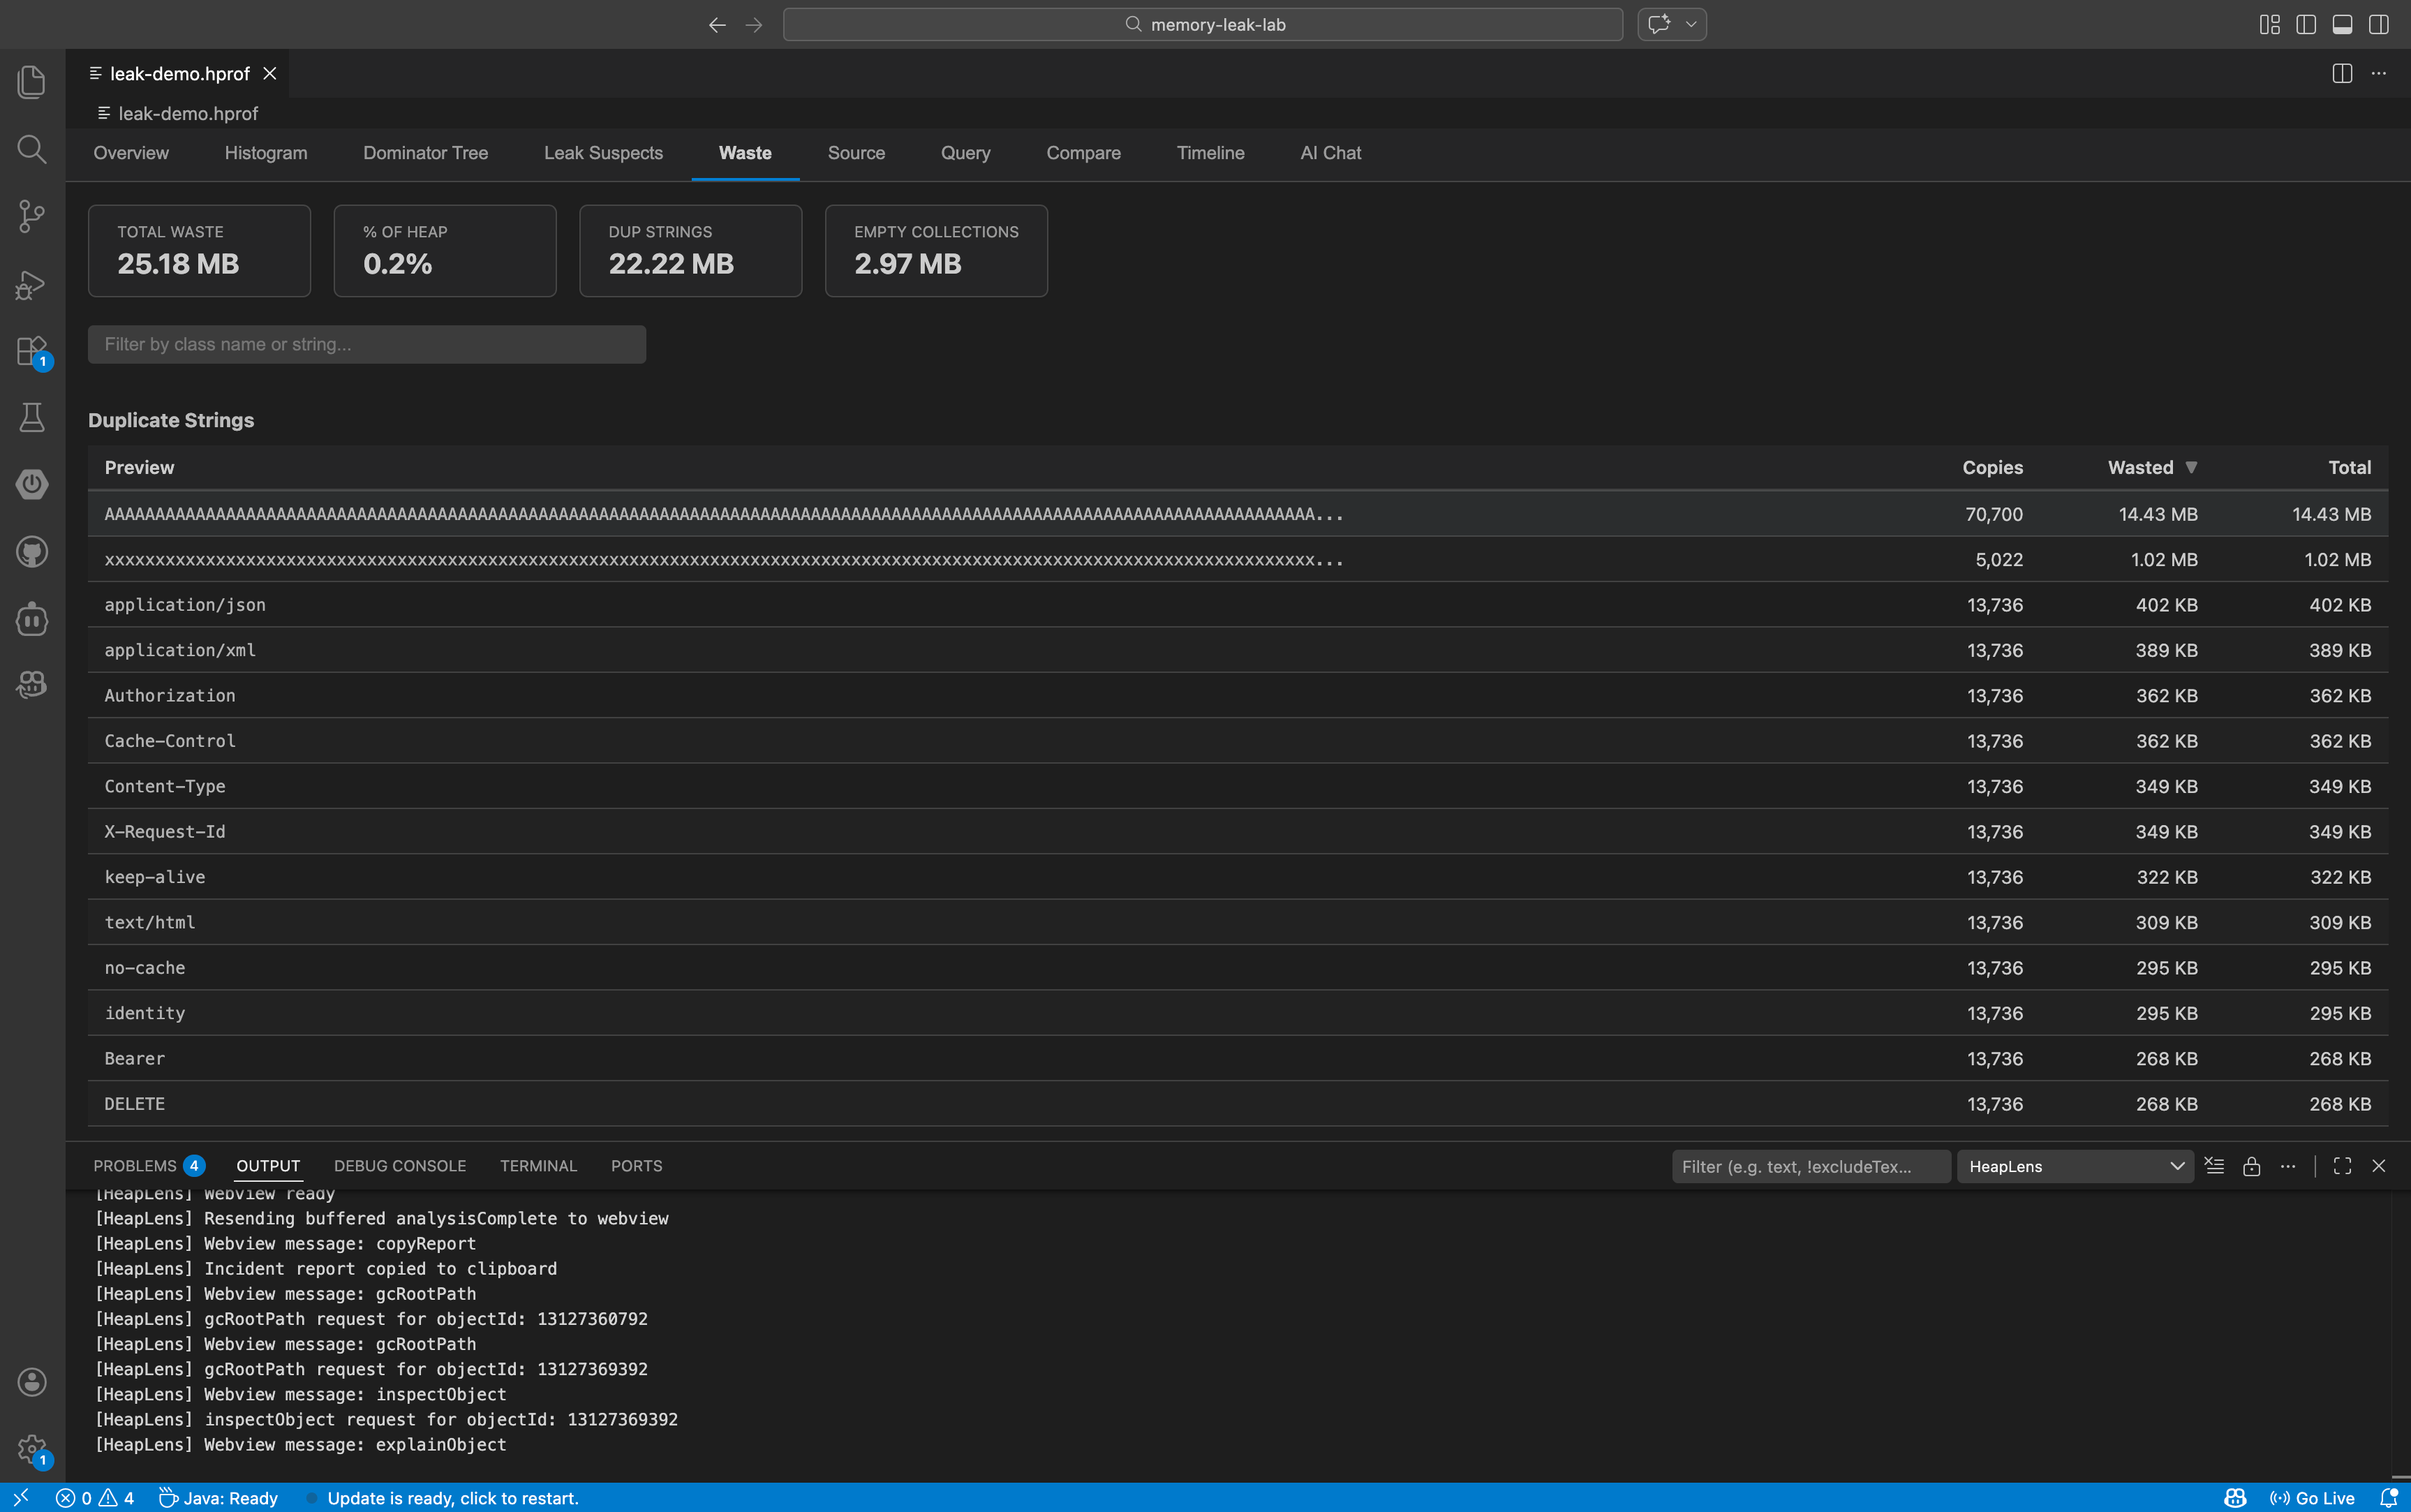Open the Leak Suspects tab
This screenshot has width=2411, height=1512.
603,153
